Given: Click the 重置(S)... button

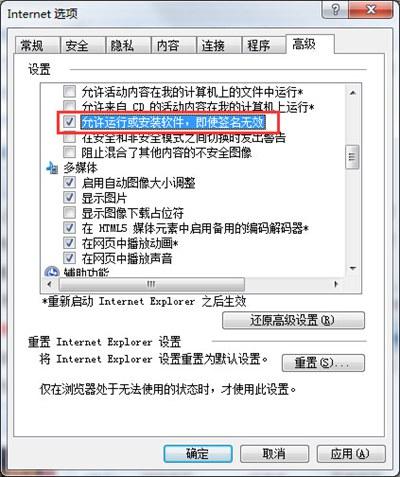Looking at the screenshot, I should [323, 363].
